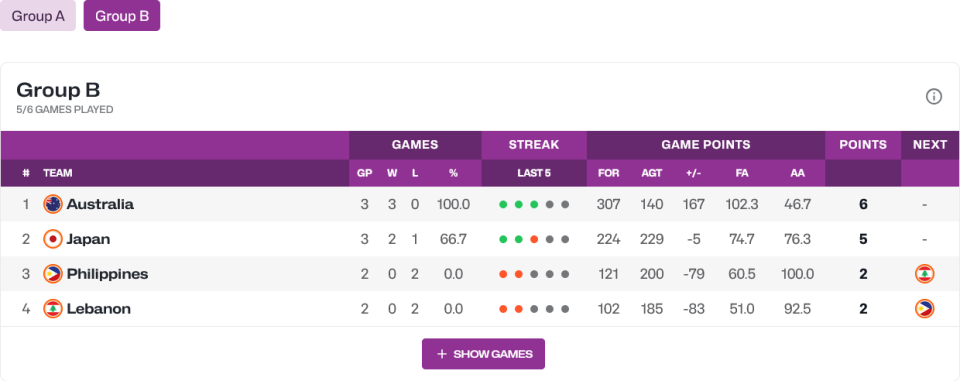Image resolution: width=960 pixels, height=381 pixels.
Task: Click the LAST 5 streak header
Action: (534, 173)
